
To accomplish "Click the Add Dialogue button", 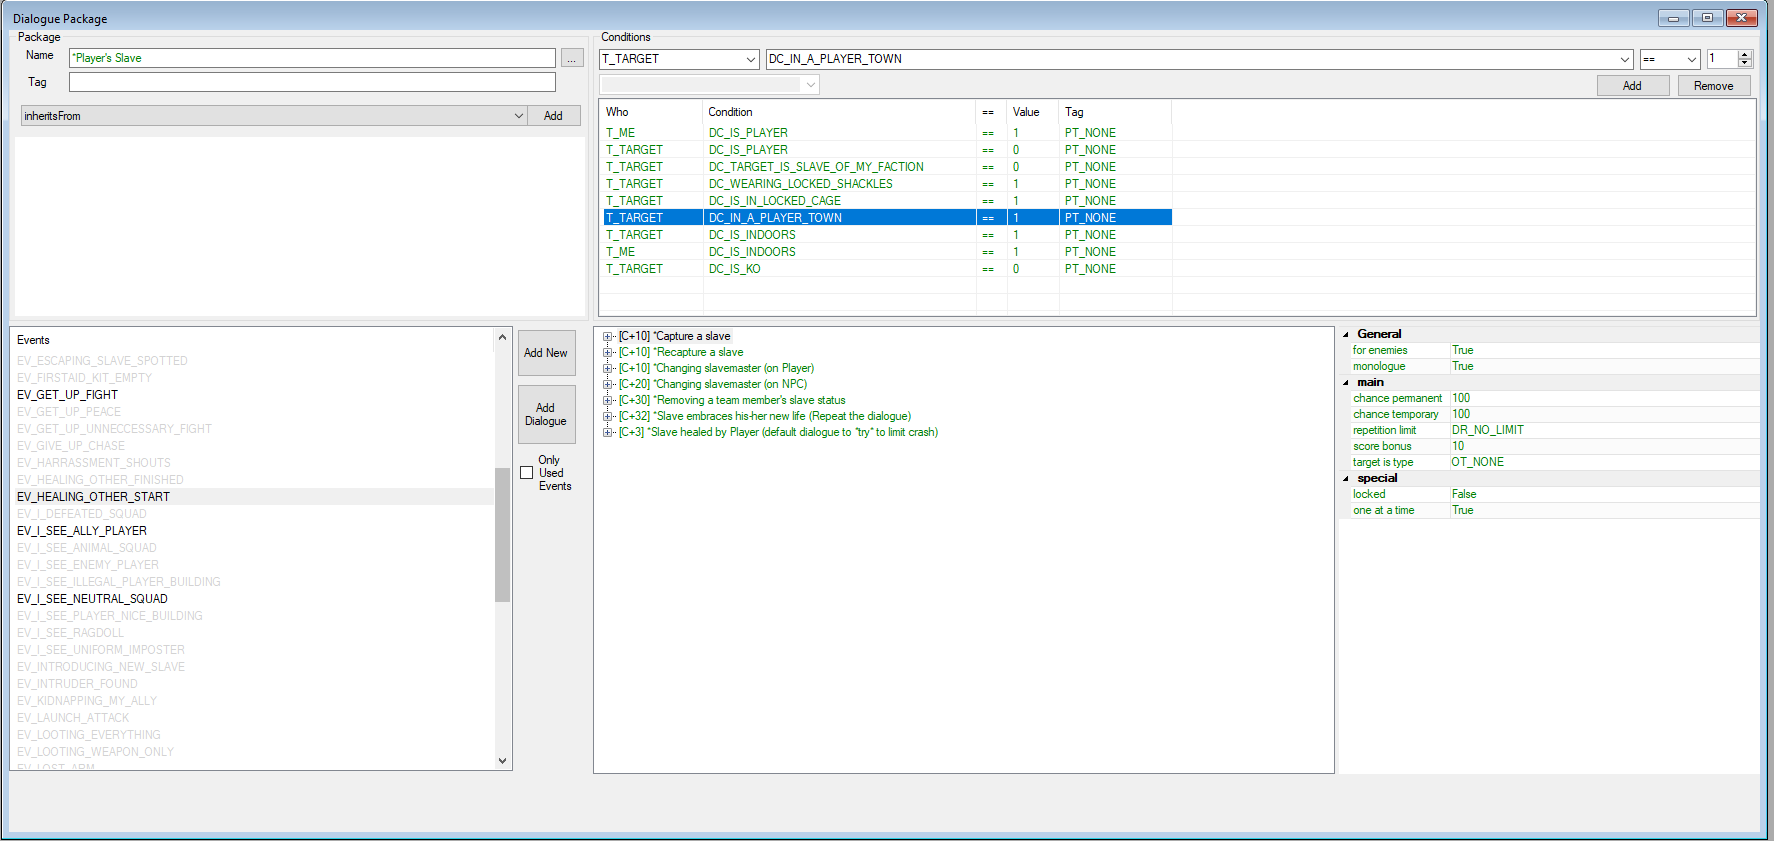I will point(546,414).
